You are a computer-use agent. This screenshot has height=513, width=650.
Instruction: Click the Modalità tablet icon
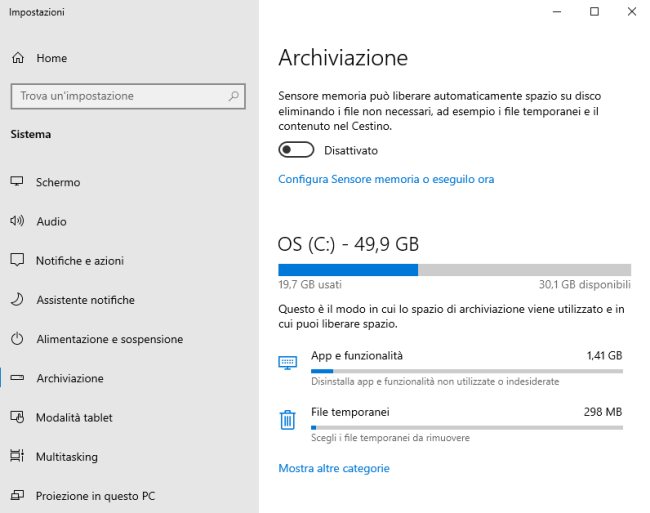(x=17, y=417)
